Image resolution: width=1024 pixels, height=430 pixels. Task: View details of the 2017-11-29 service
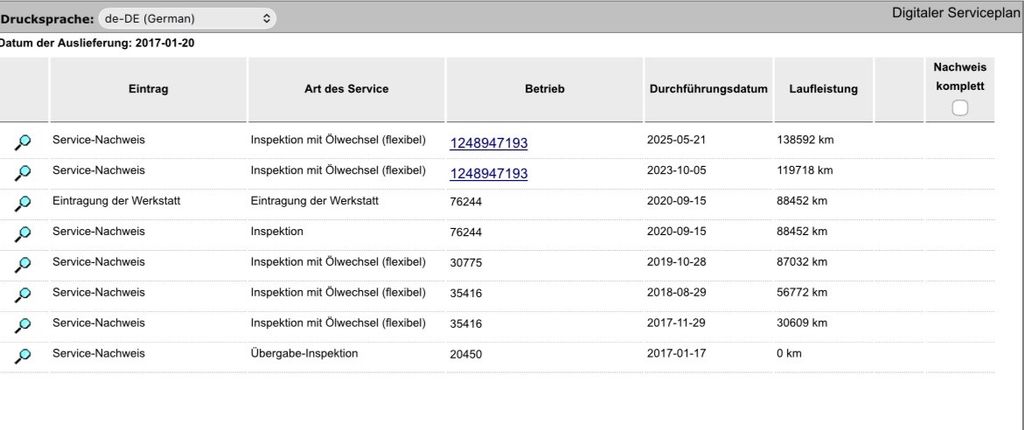[x=23, y=325]
